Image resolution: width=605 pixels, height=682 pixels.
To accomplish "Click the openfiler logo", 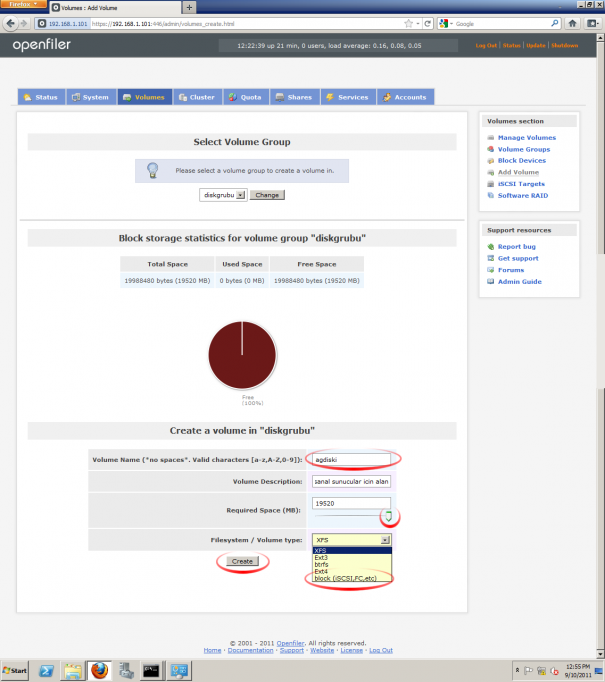I will 41,45.
